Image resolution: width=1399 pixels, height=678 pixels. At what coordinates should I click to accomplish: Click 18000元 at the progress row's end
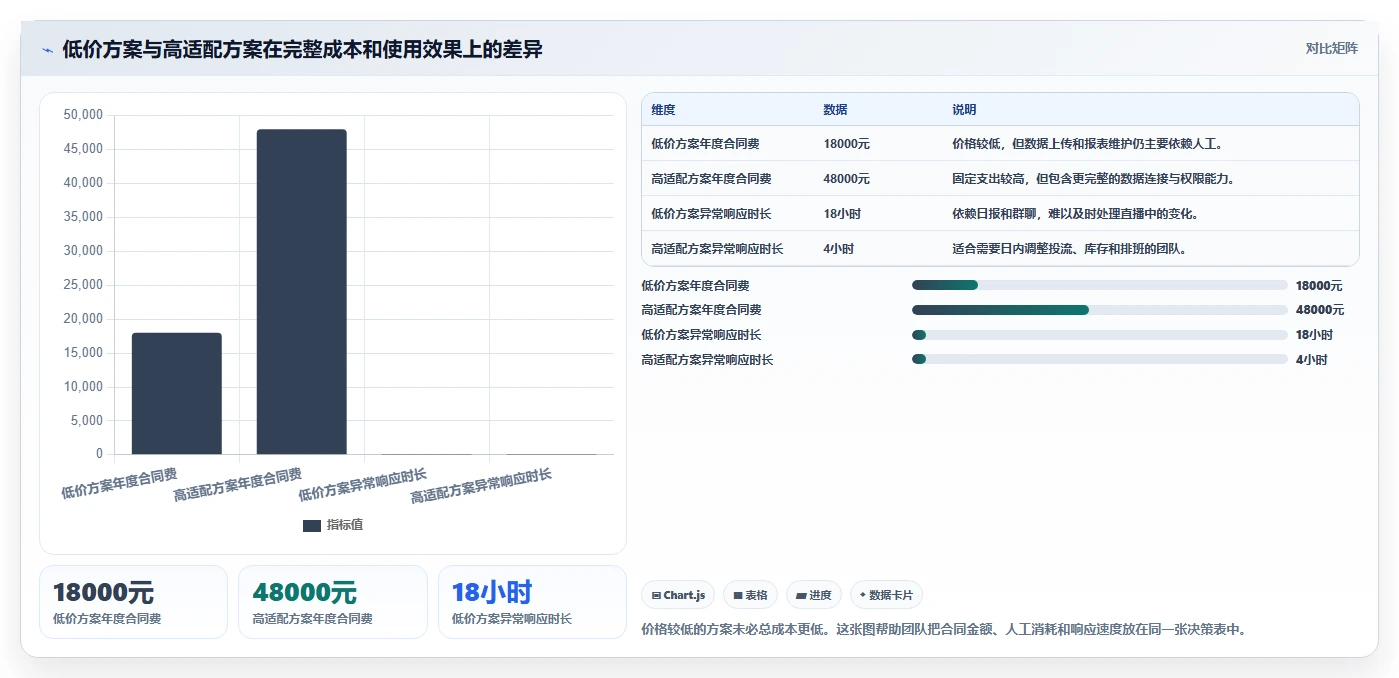tap(1320, 285)
